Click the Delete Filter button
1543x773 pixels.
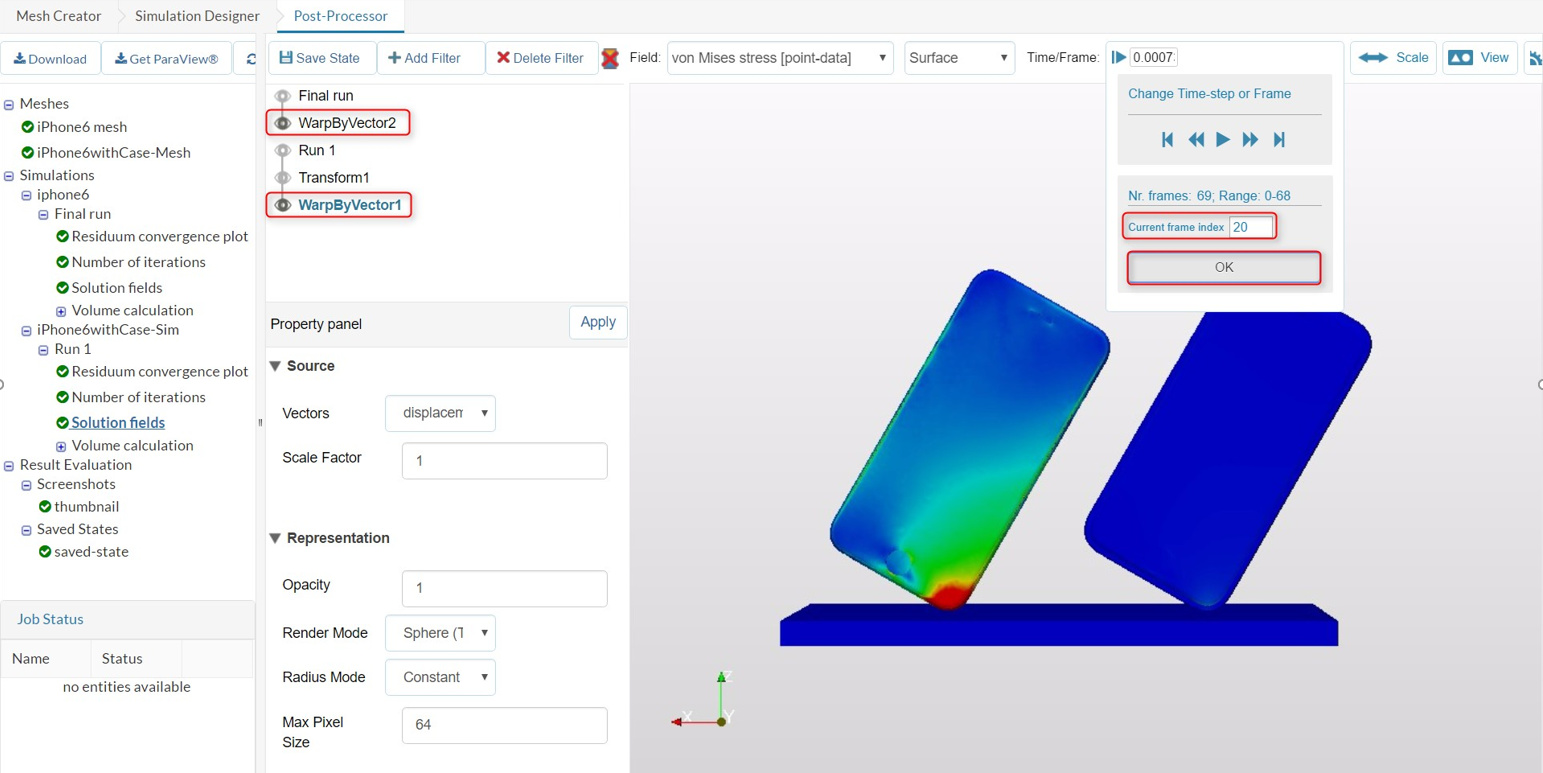click(541, 58)
